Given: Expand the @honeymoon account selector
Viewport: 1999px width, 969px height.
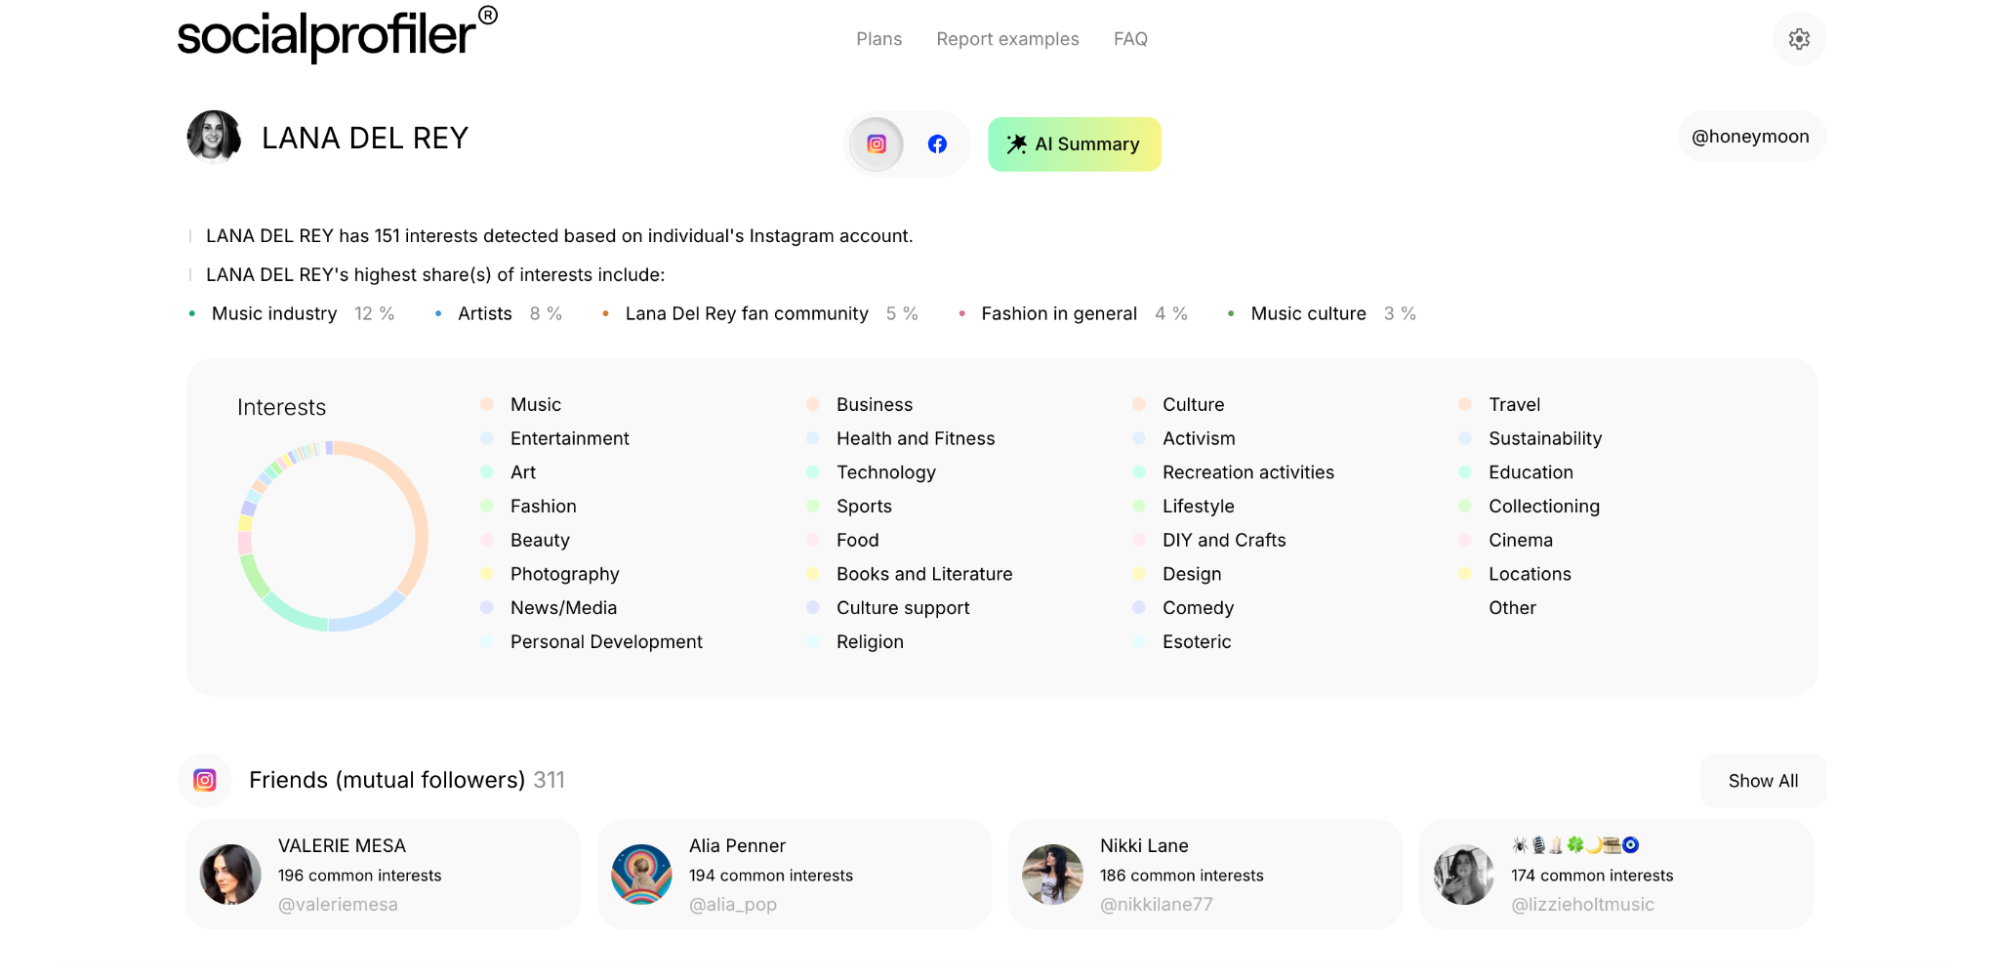Looking at the screenshot, I should [1750, 136].
